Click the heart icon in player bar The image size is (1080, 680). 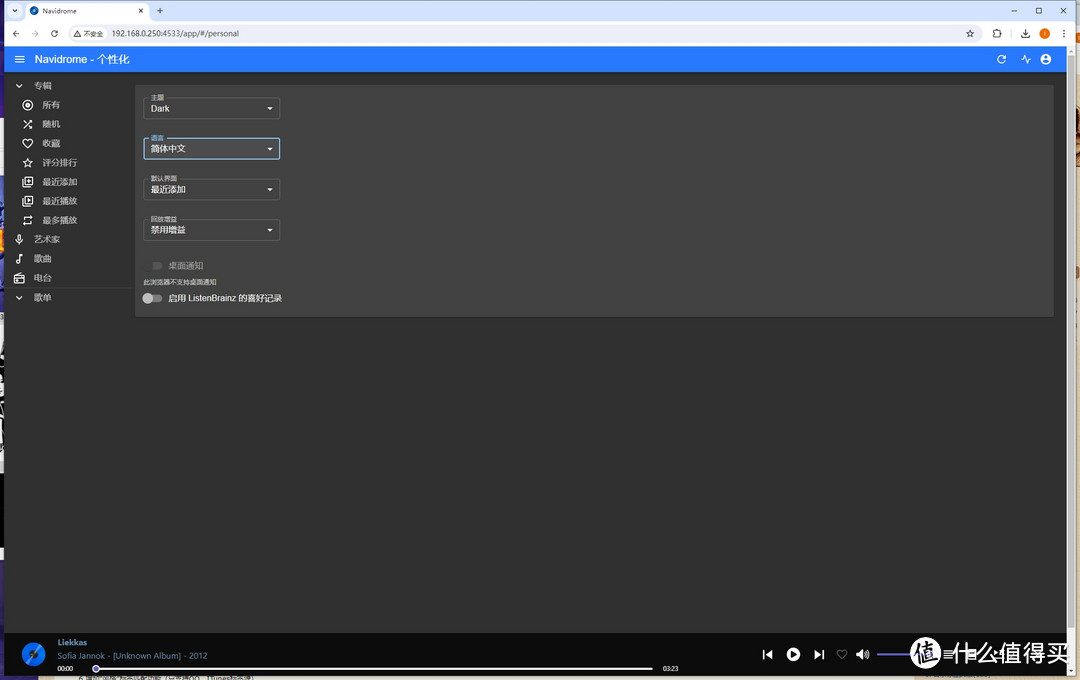coord(841,654)
